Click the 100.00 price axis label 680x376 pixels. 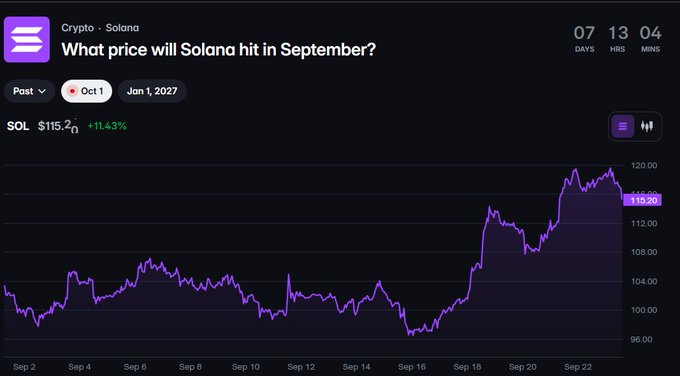tap(644, 310)
